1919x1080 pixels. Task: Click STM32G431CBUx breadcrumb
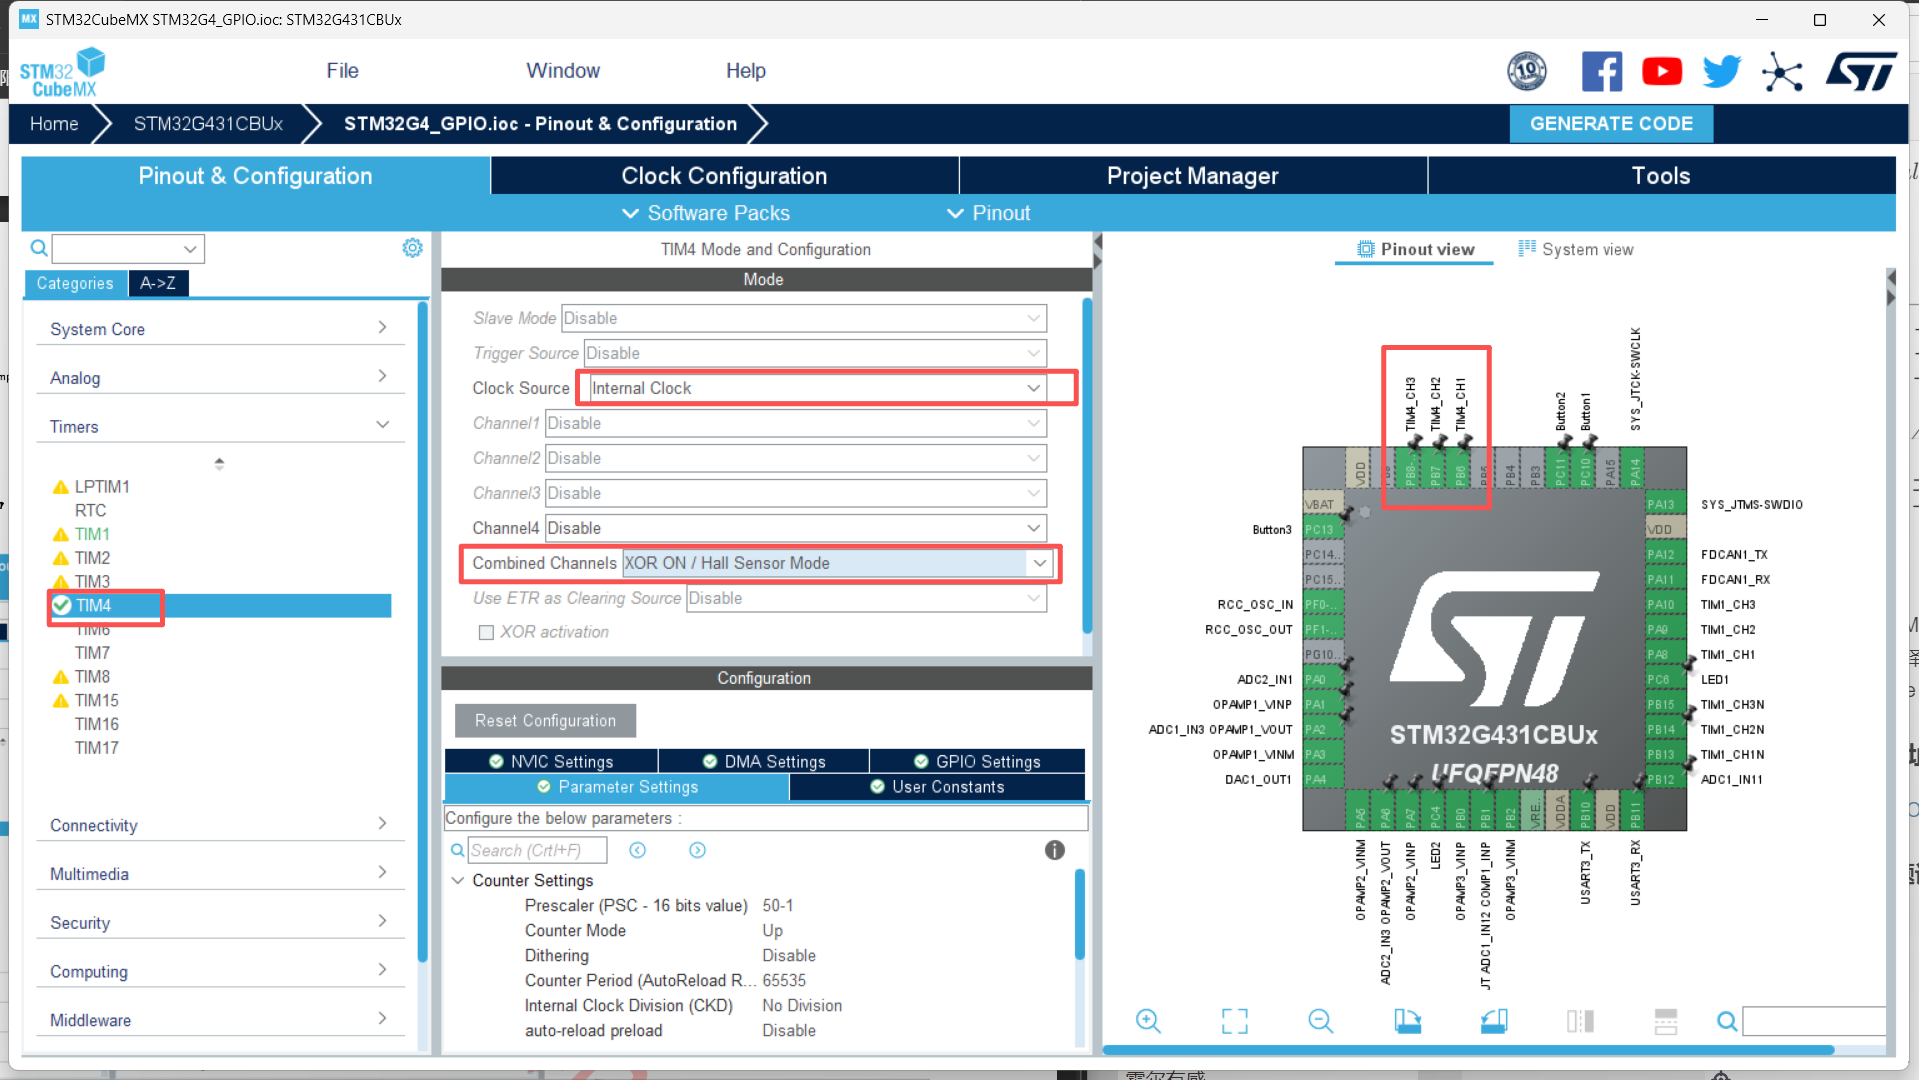coord(208,124)
